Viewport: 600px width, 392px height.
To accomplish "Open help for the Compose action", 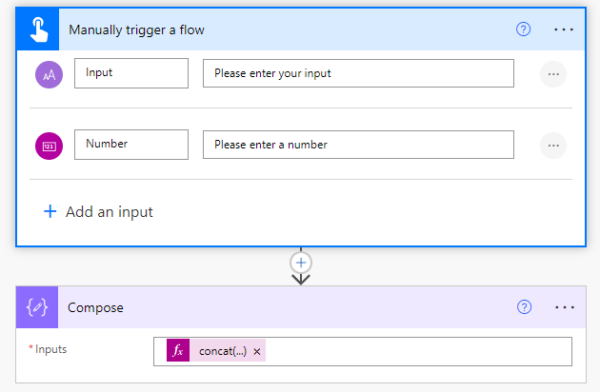I will [524, 307].
